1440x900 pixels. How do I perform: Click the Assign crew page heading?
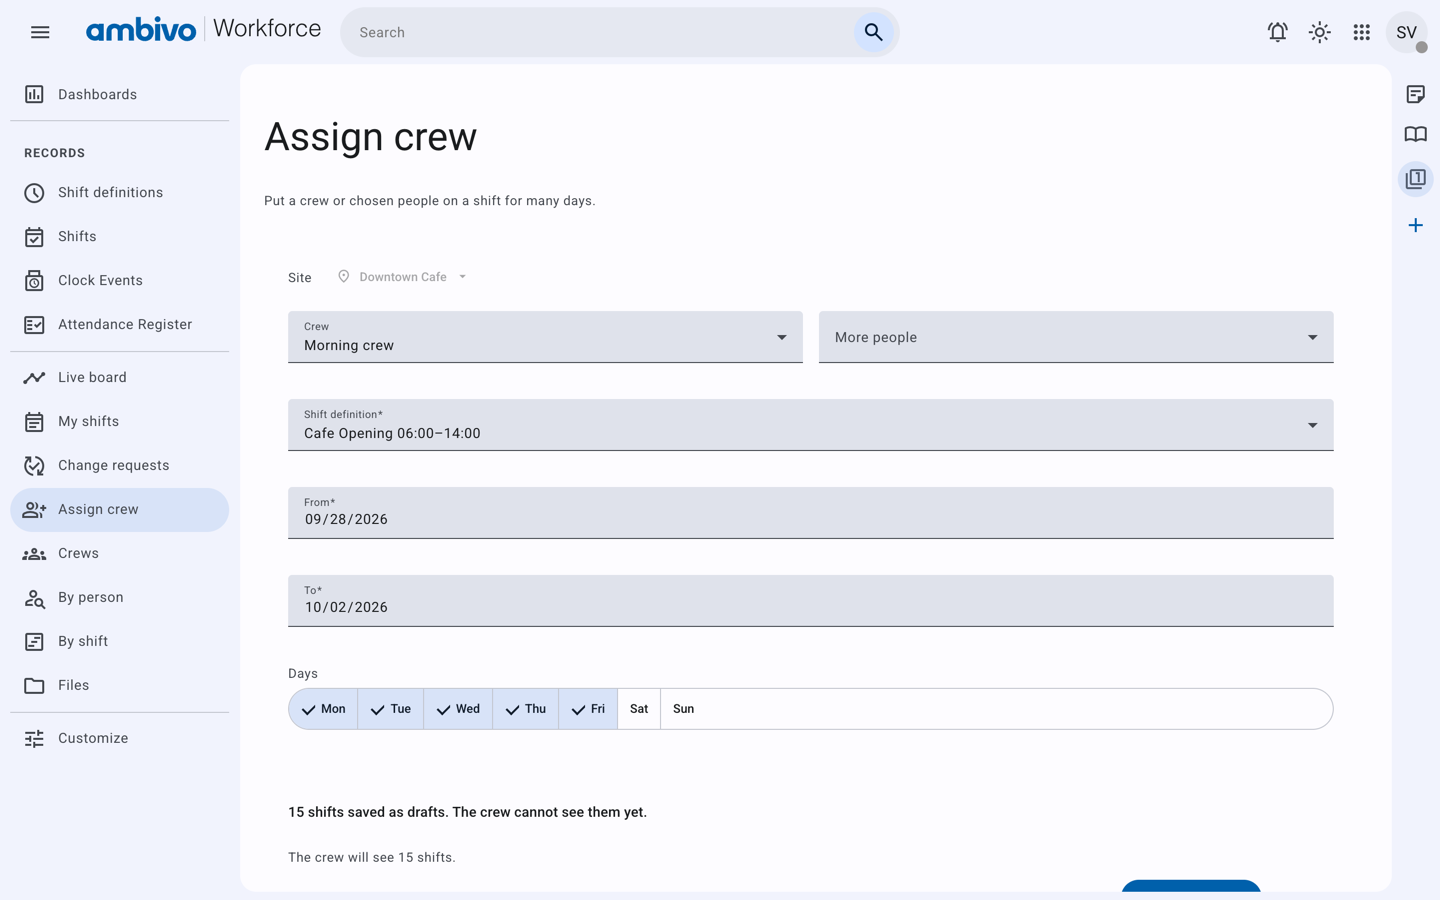[x=370, y=136]
